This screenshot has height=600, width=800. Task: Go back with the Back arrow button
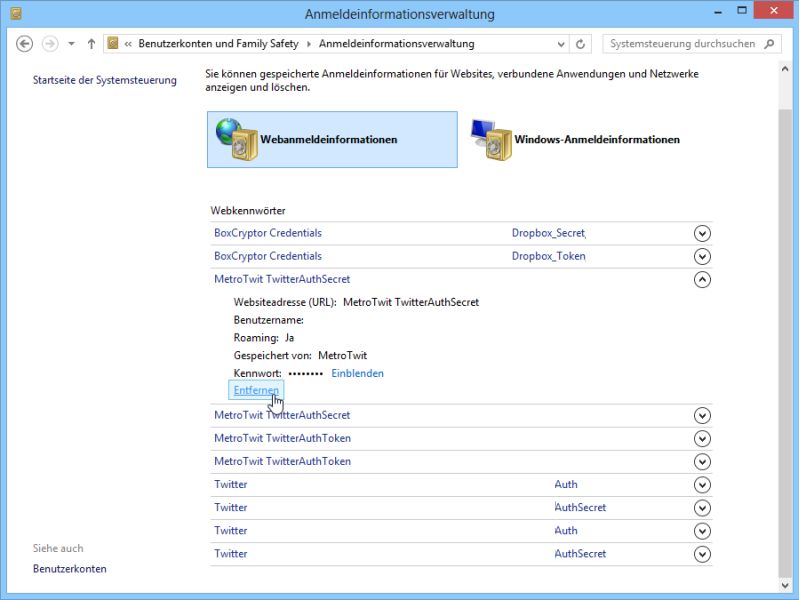pyautogui.click(x=24, y=44)
